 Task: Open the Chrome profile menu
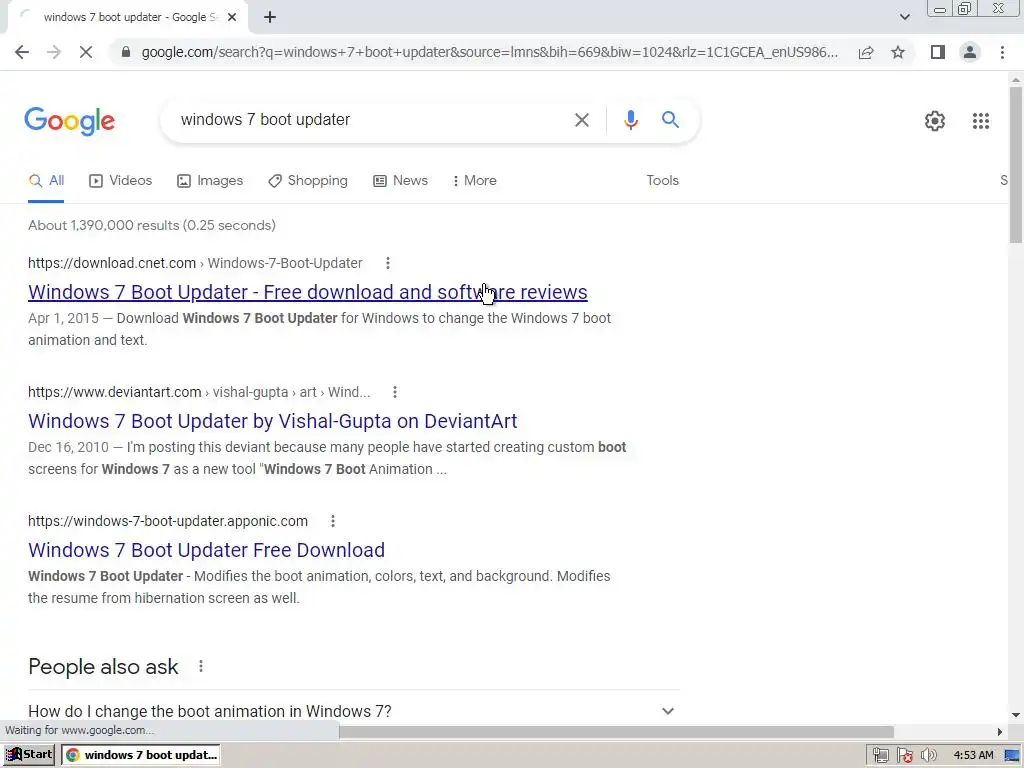pos(970,52)
